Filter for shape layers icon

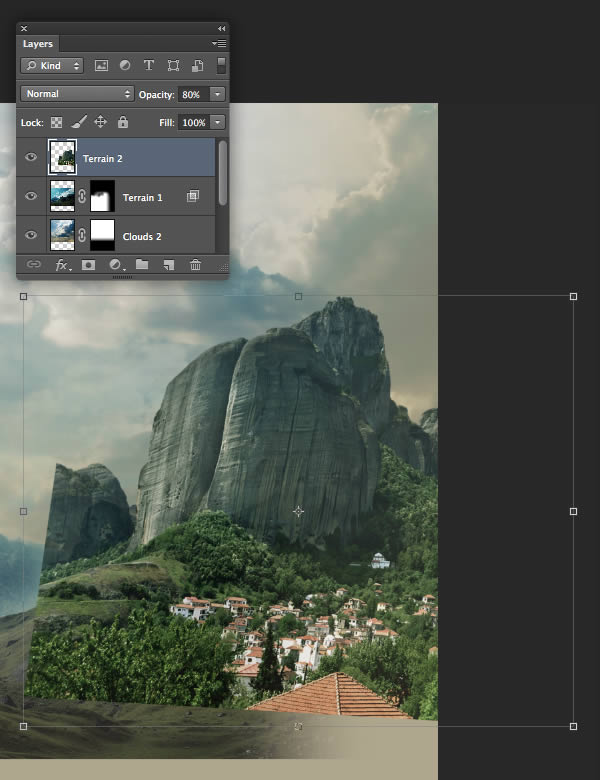(173, 66)
